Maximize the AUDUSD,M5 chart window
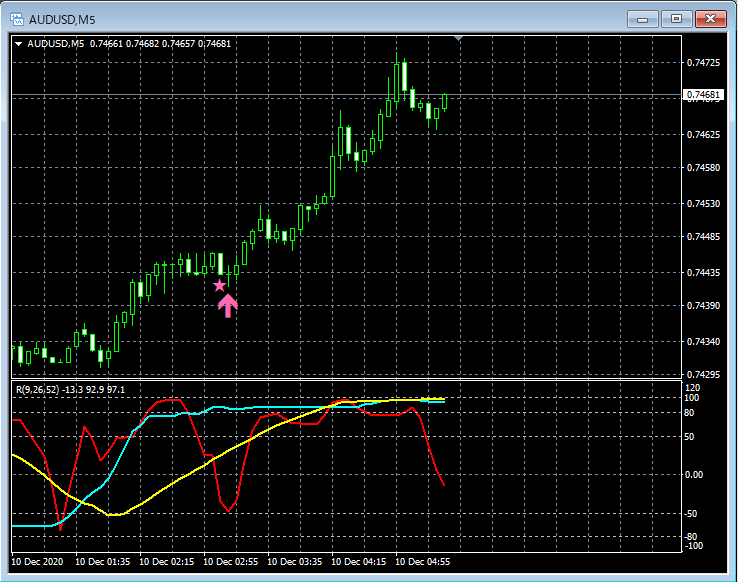 pyautogui.click(x=677, y=18)
